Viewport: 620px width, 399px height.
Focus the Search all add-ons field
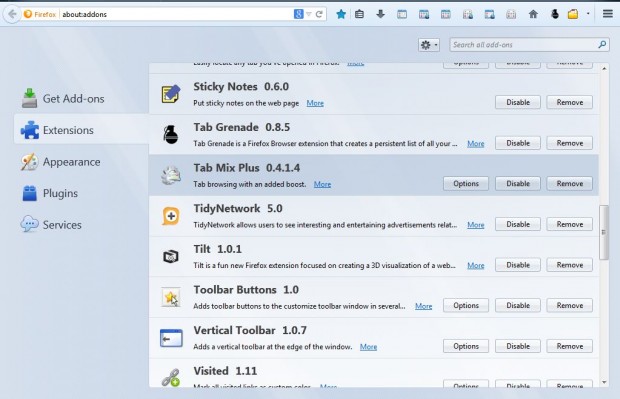pyautogui.click(x=529, y=45)
